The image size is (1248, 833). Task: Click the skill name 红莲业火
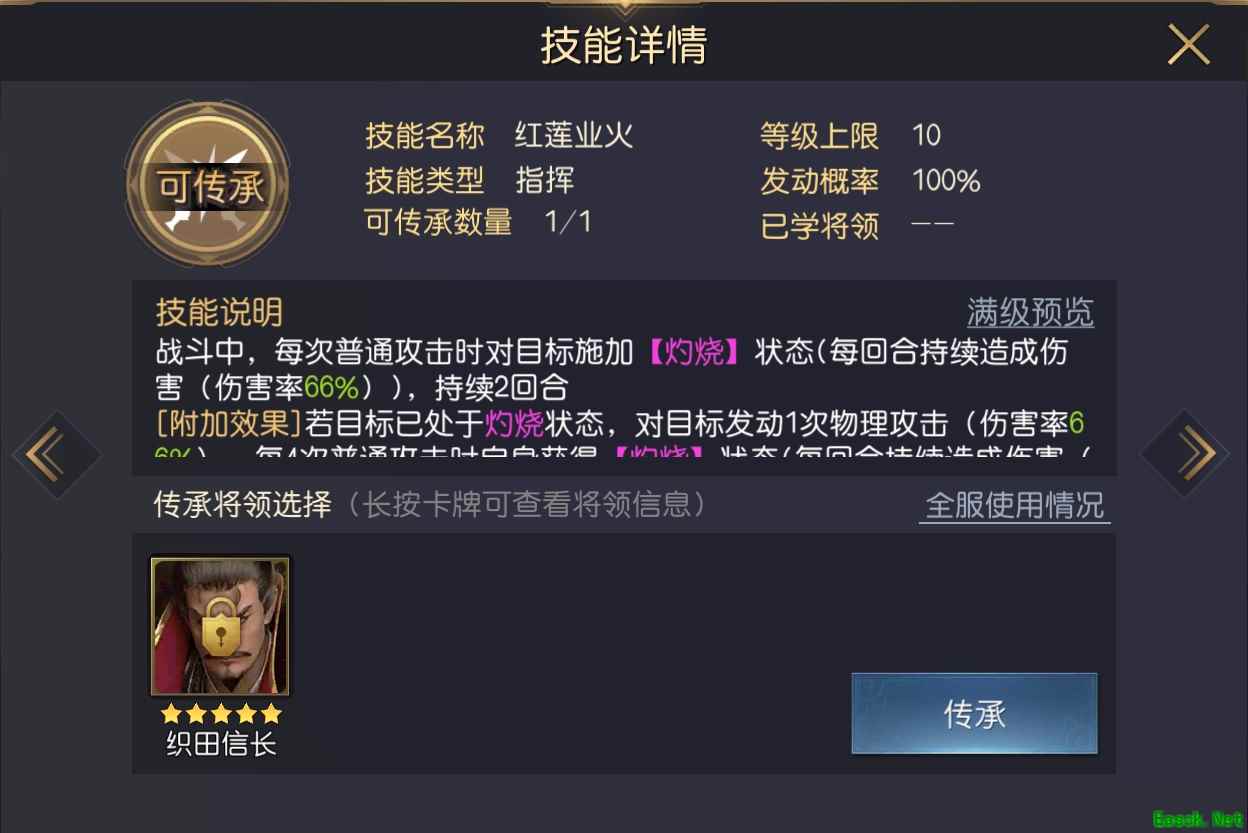coord(574,135)
